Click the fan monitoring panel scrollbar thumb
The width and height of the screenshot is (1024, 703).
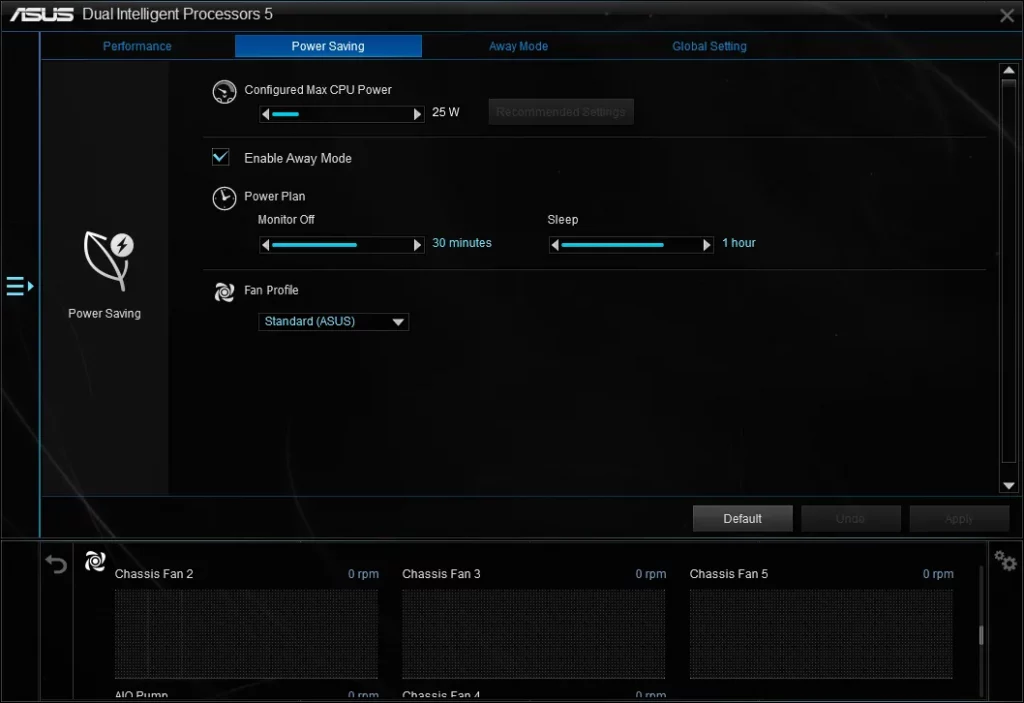[981, 634]
